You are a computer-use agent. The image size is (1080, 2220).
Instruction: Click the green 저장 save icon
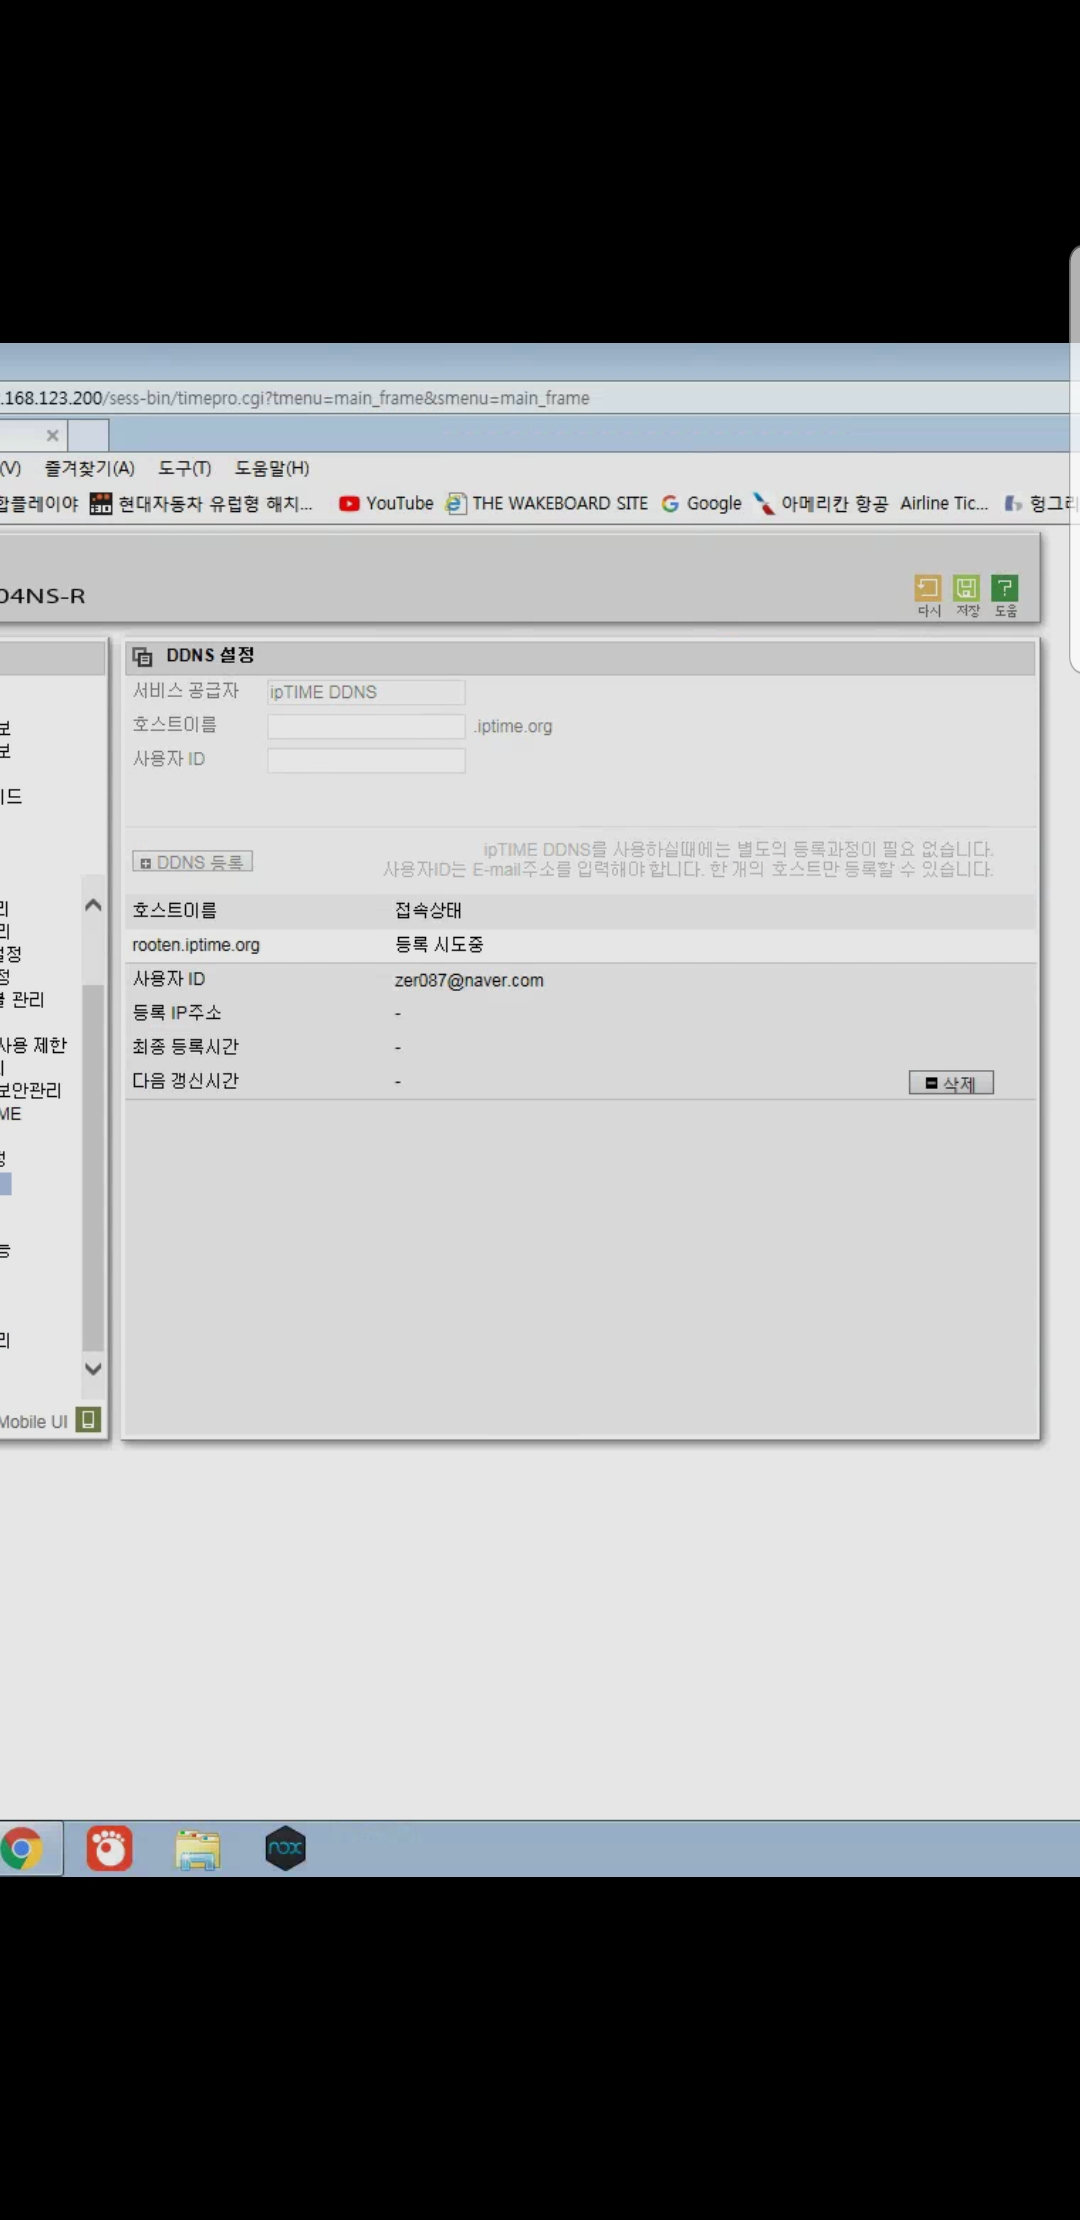tap(966, 588)
